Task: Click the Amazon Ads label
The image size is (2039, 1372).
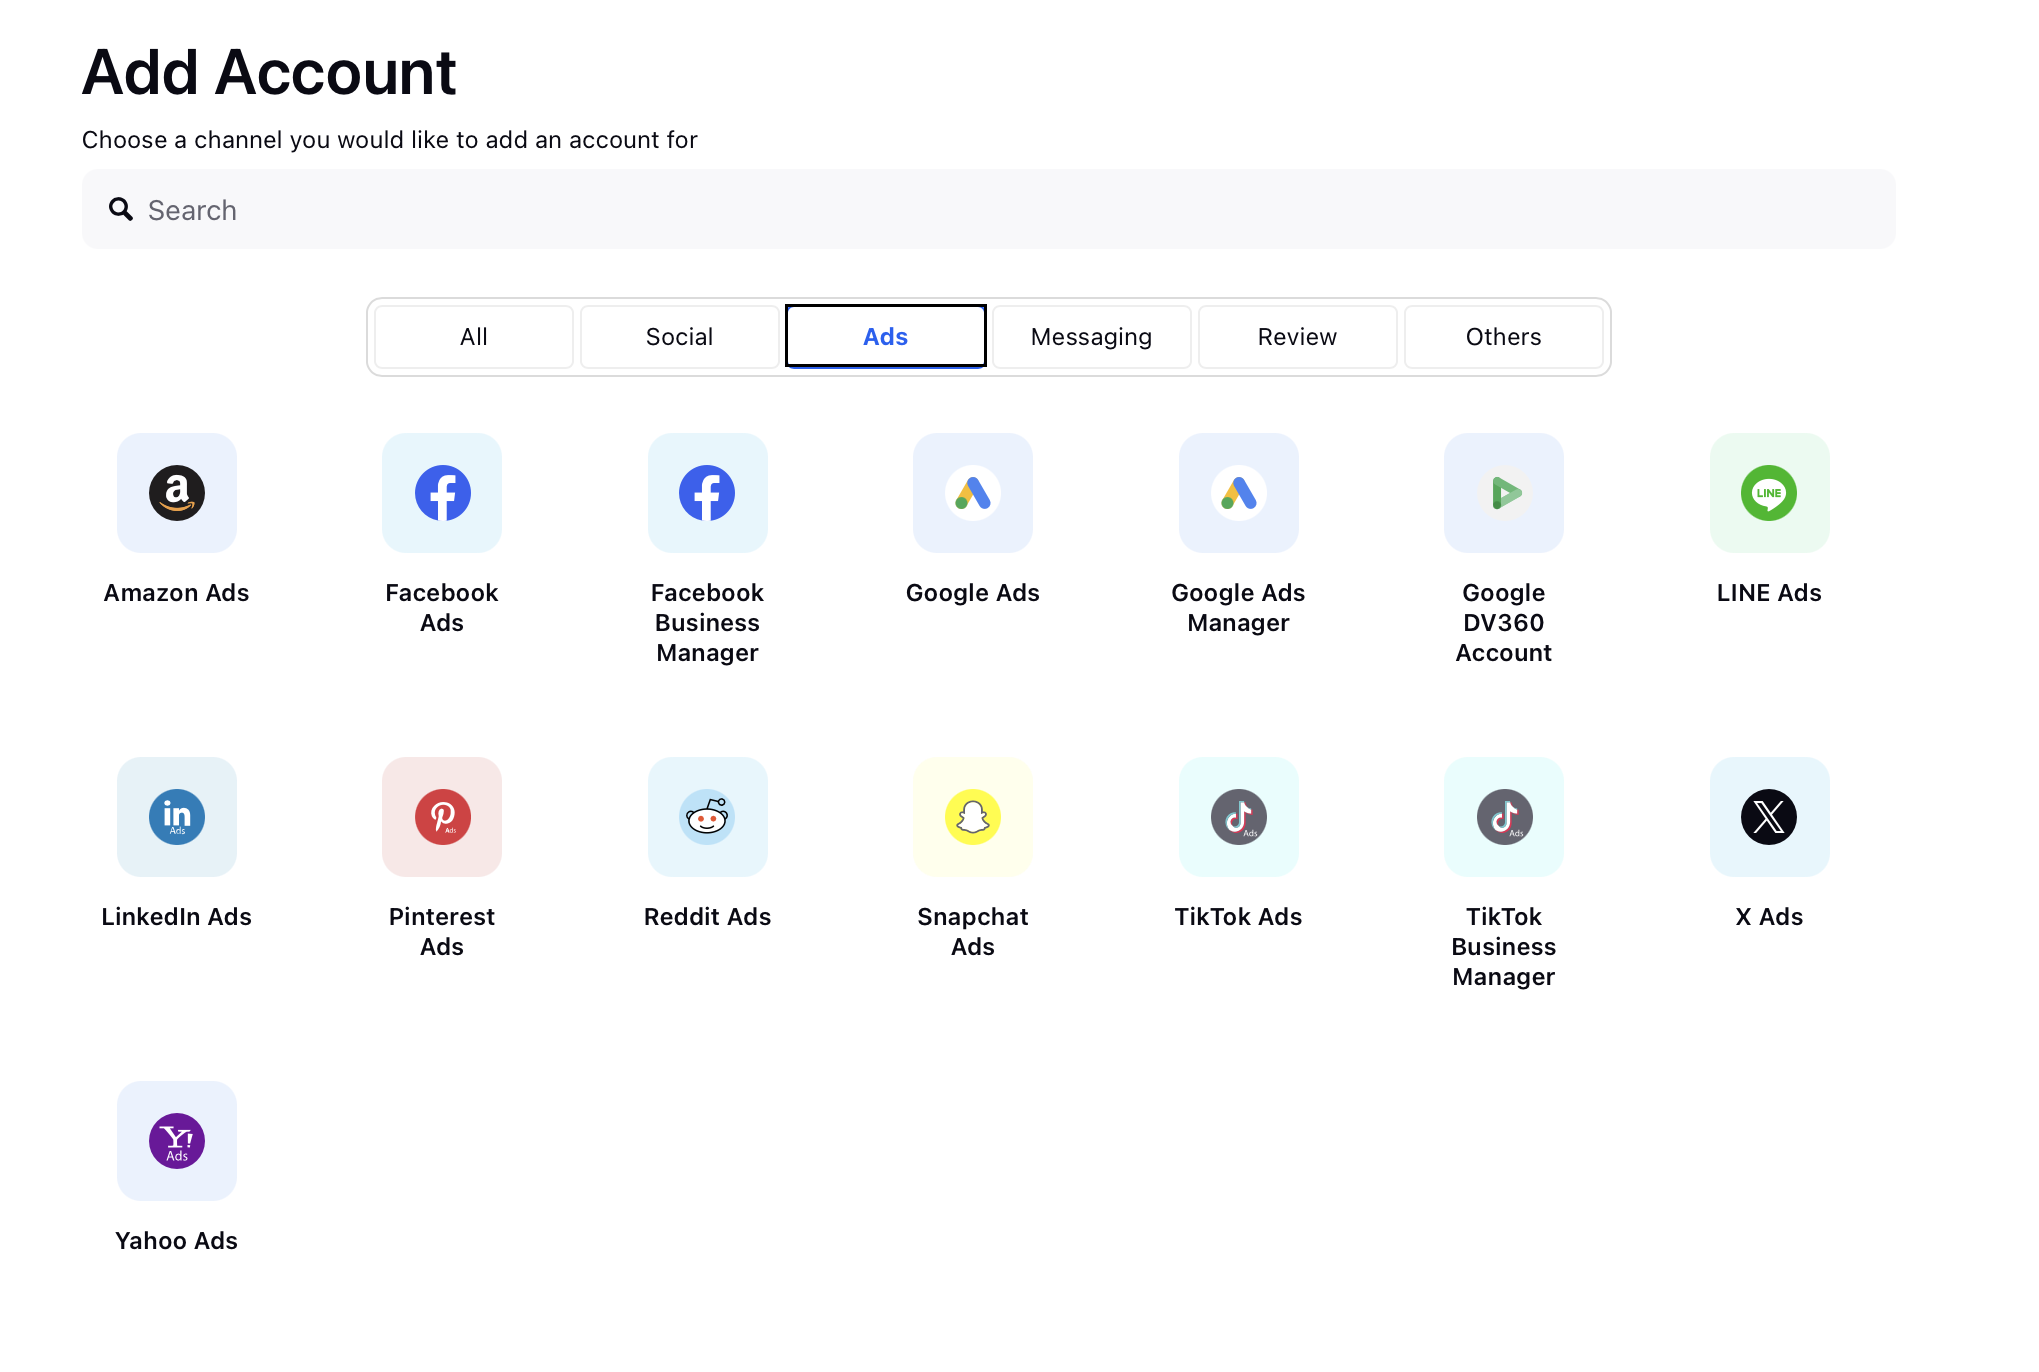Action: click(177, 593)
